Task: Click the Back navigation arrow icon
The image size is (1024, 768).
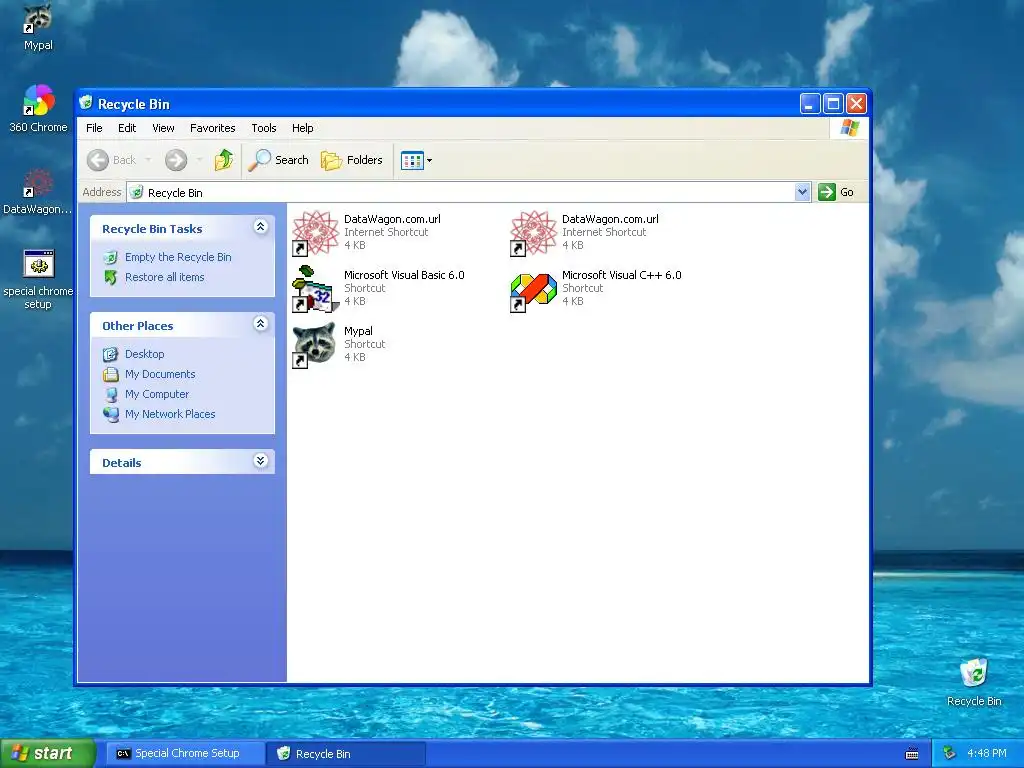Action: tap(98, 160)
